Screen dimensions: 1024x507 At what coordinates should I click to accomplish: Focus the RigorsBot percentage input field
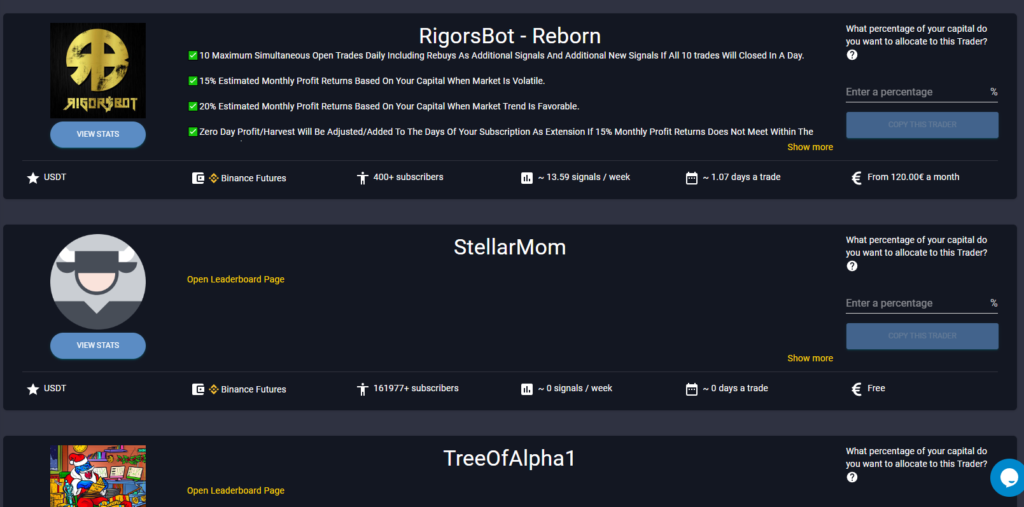point(915,92)
